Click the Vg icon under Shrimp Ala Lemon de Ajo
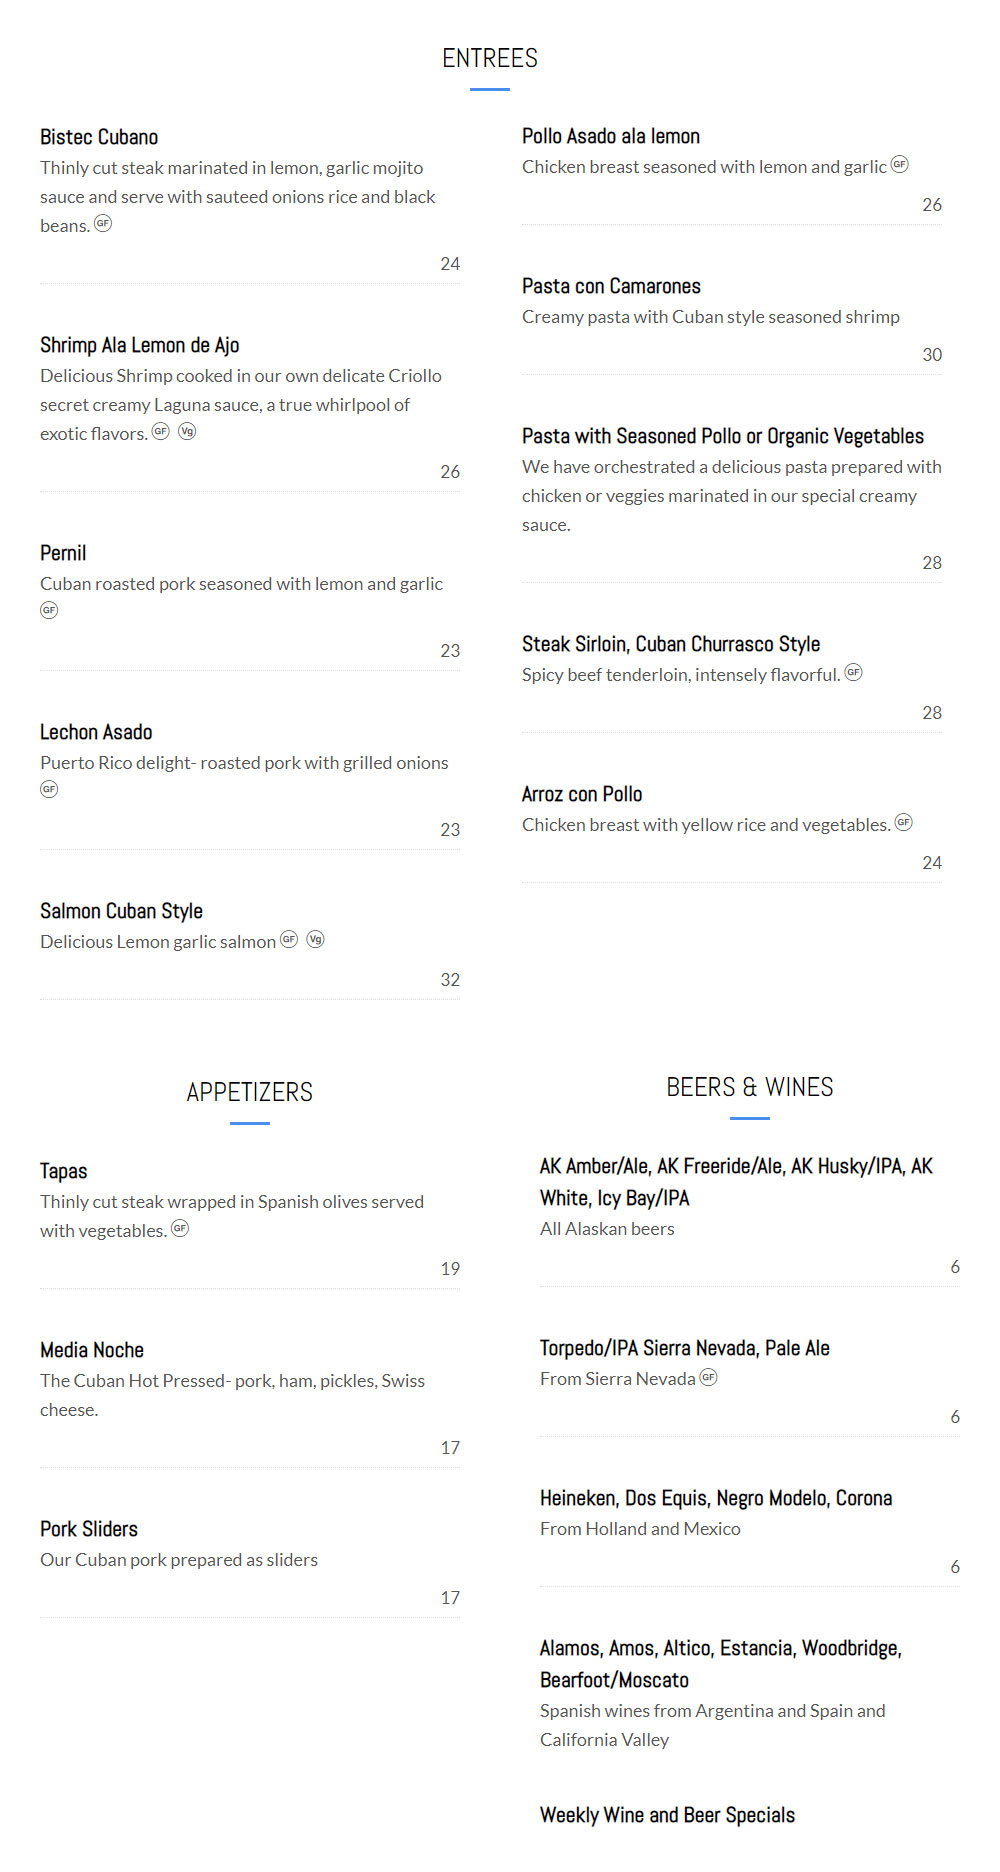1000x1872 pixels. (187, 431)
